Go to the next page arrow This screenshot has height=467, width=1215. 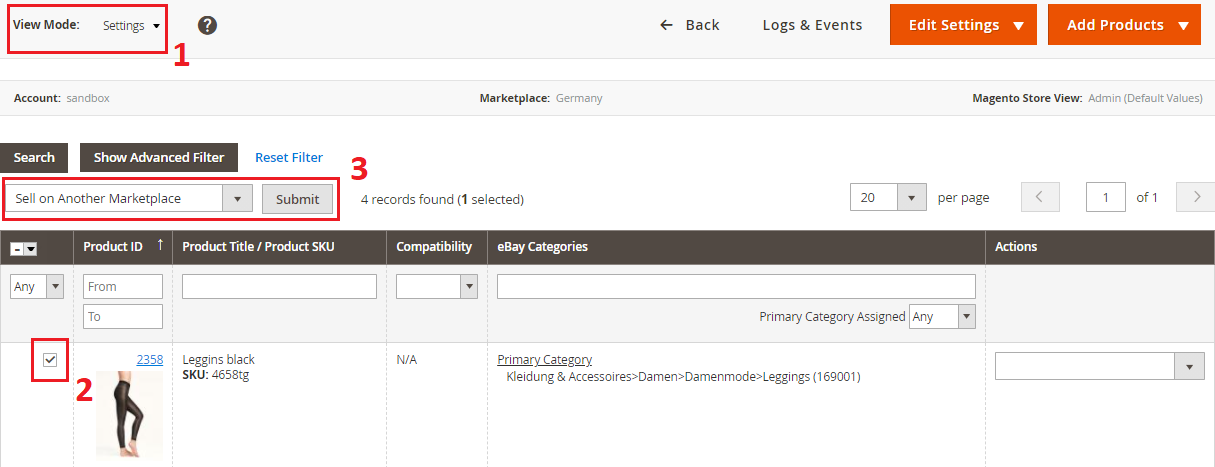1196,198
